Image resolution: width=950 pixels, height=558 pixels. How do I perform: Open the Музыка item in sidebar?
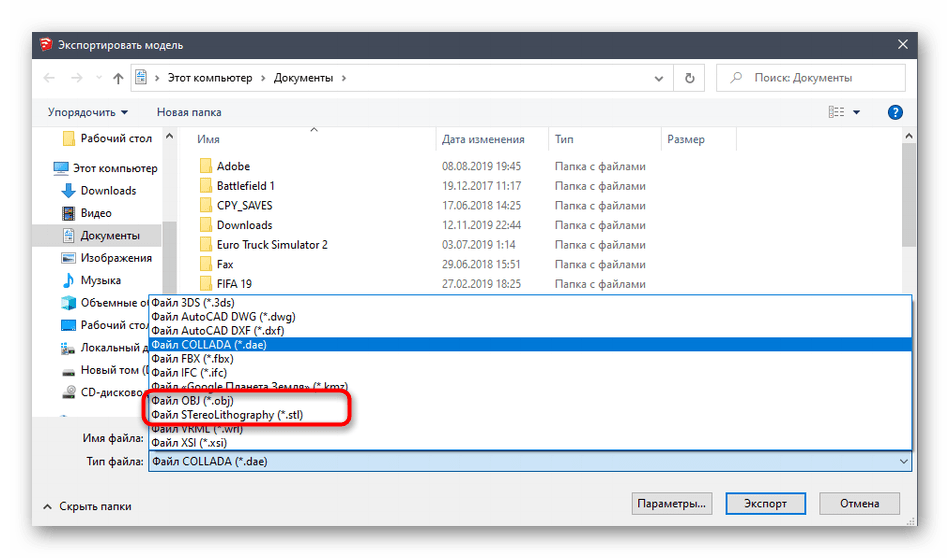pos(68,280)
